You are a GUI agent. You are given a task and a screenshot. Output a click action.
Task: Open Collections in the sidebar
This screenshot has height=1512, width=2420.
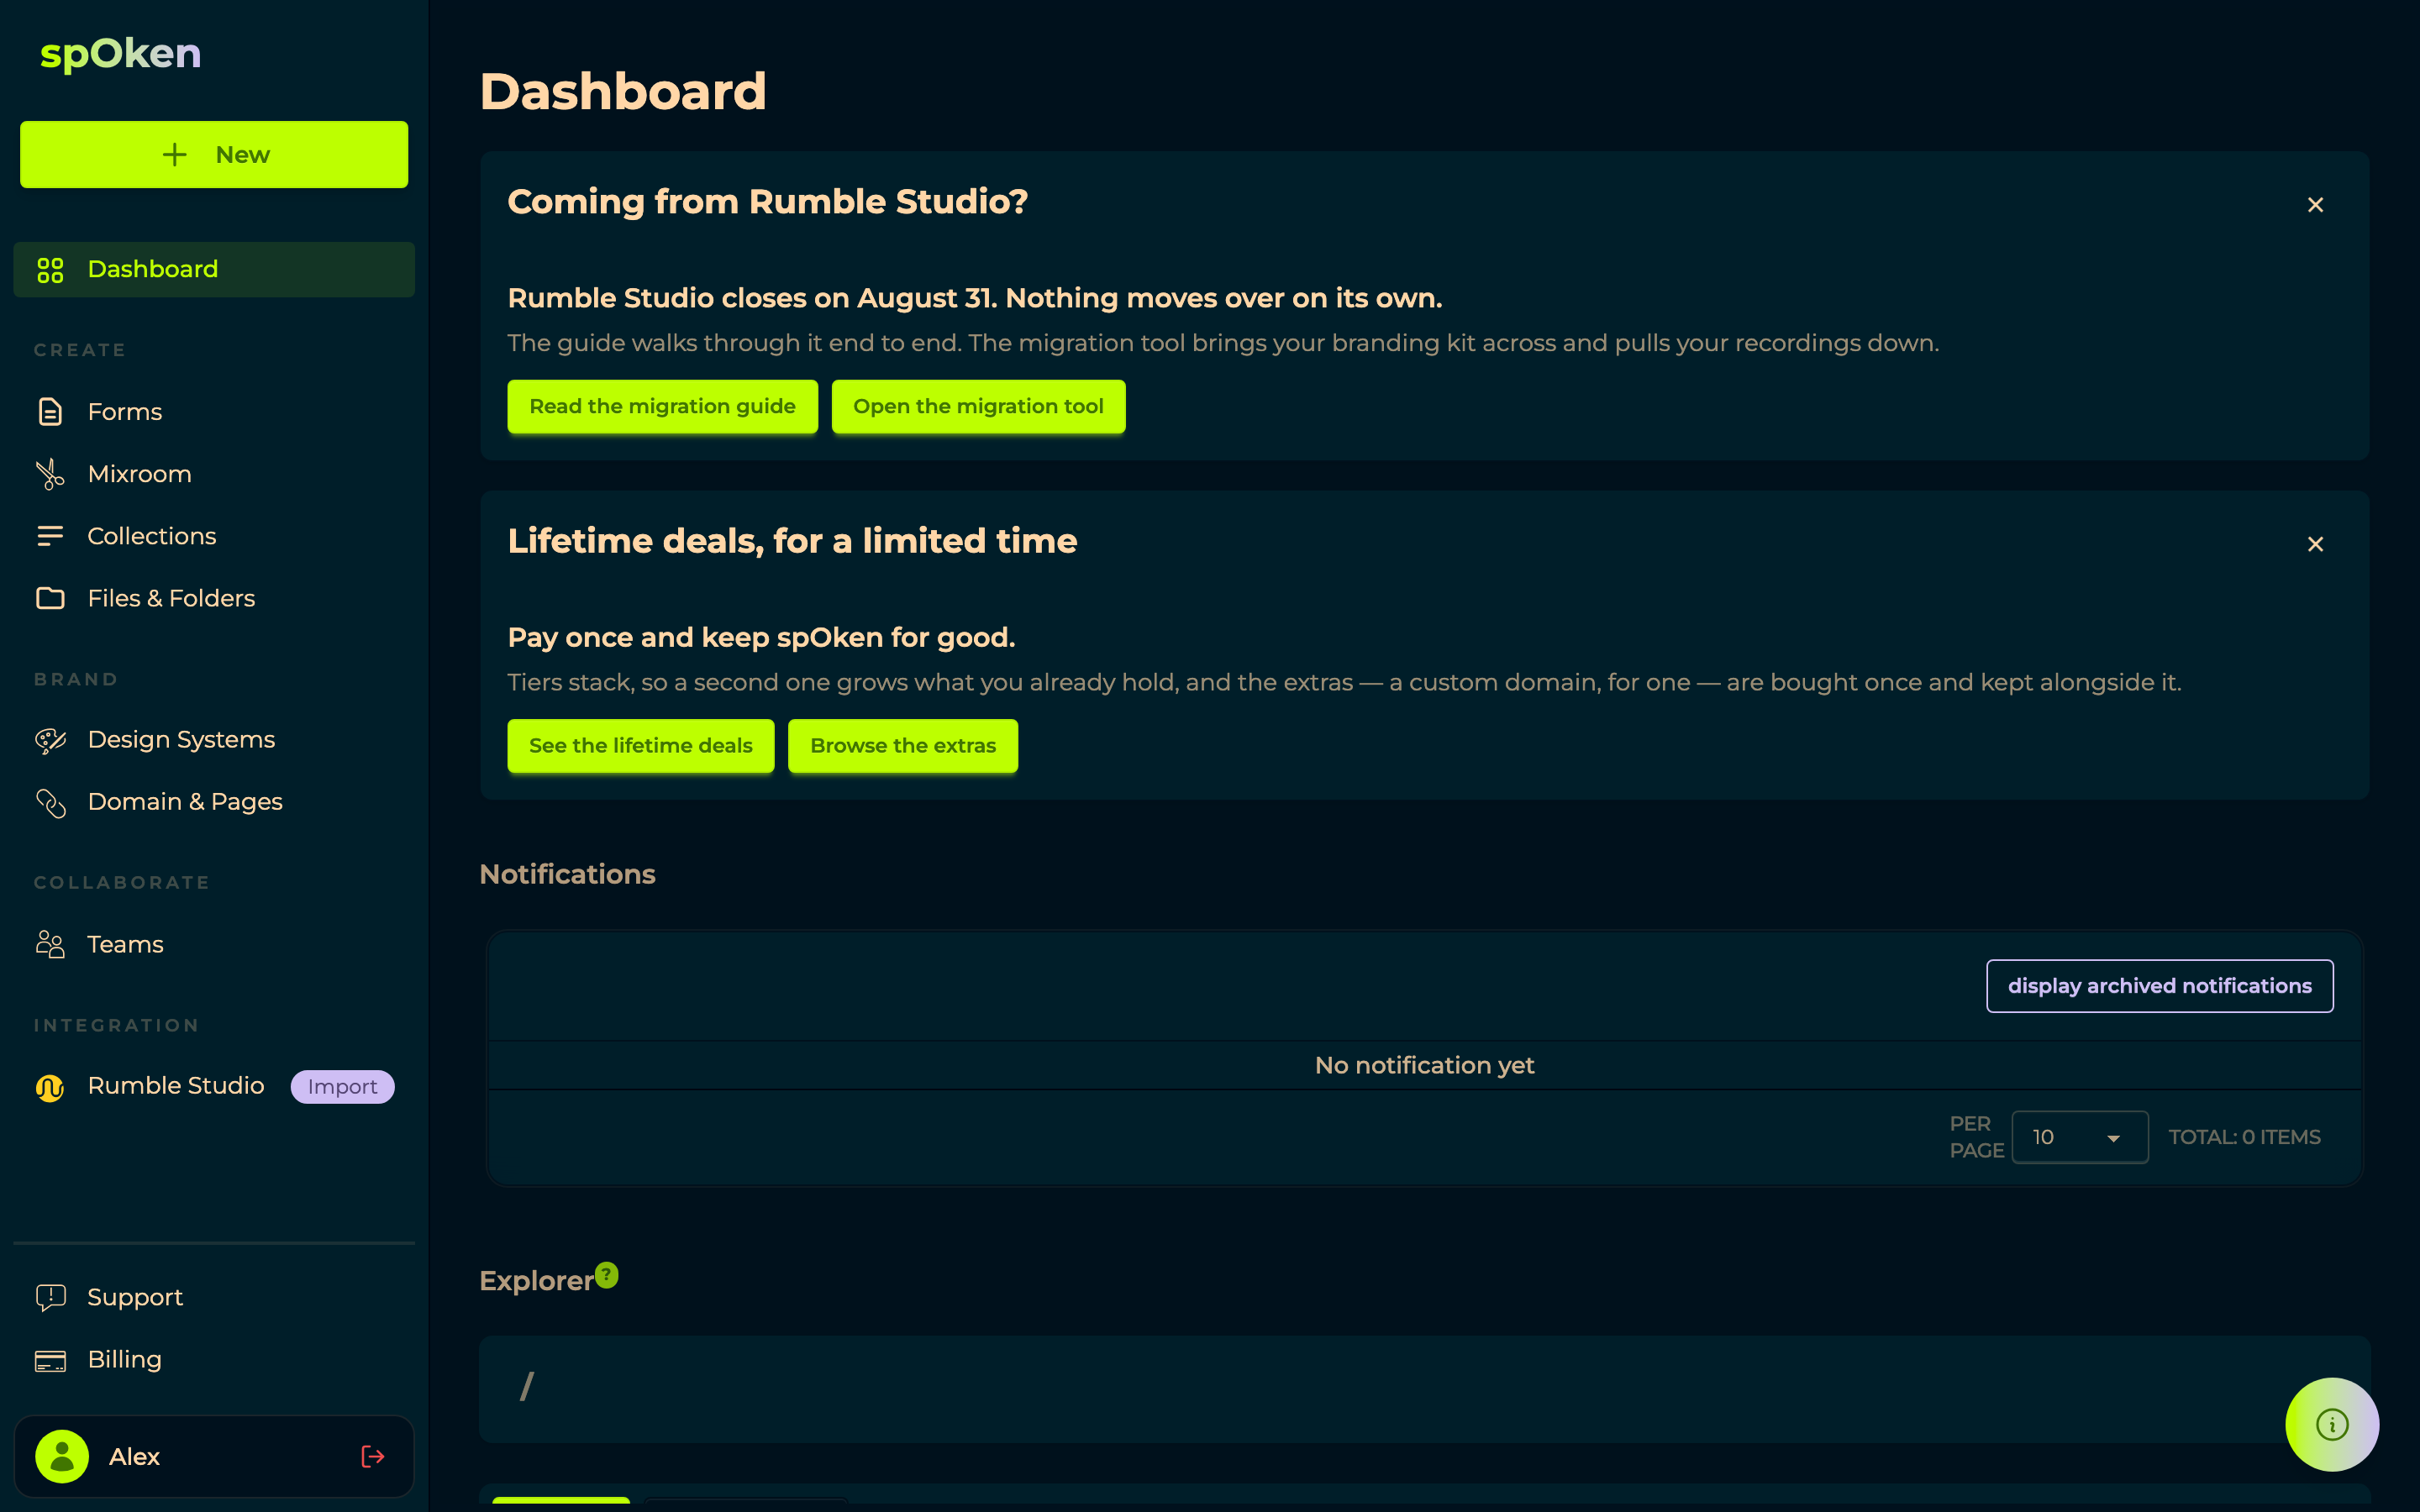pos(214,536)
